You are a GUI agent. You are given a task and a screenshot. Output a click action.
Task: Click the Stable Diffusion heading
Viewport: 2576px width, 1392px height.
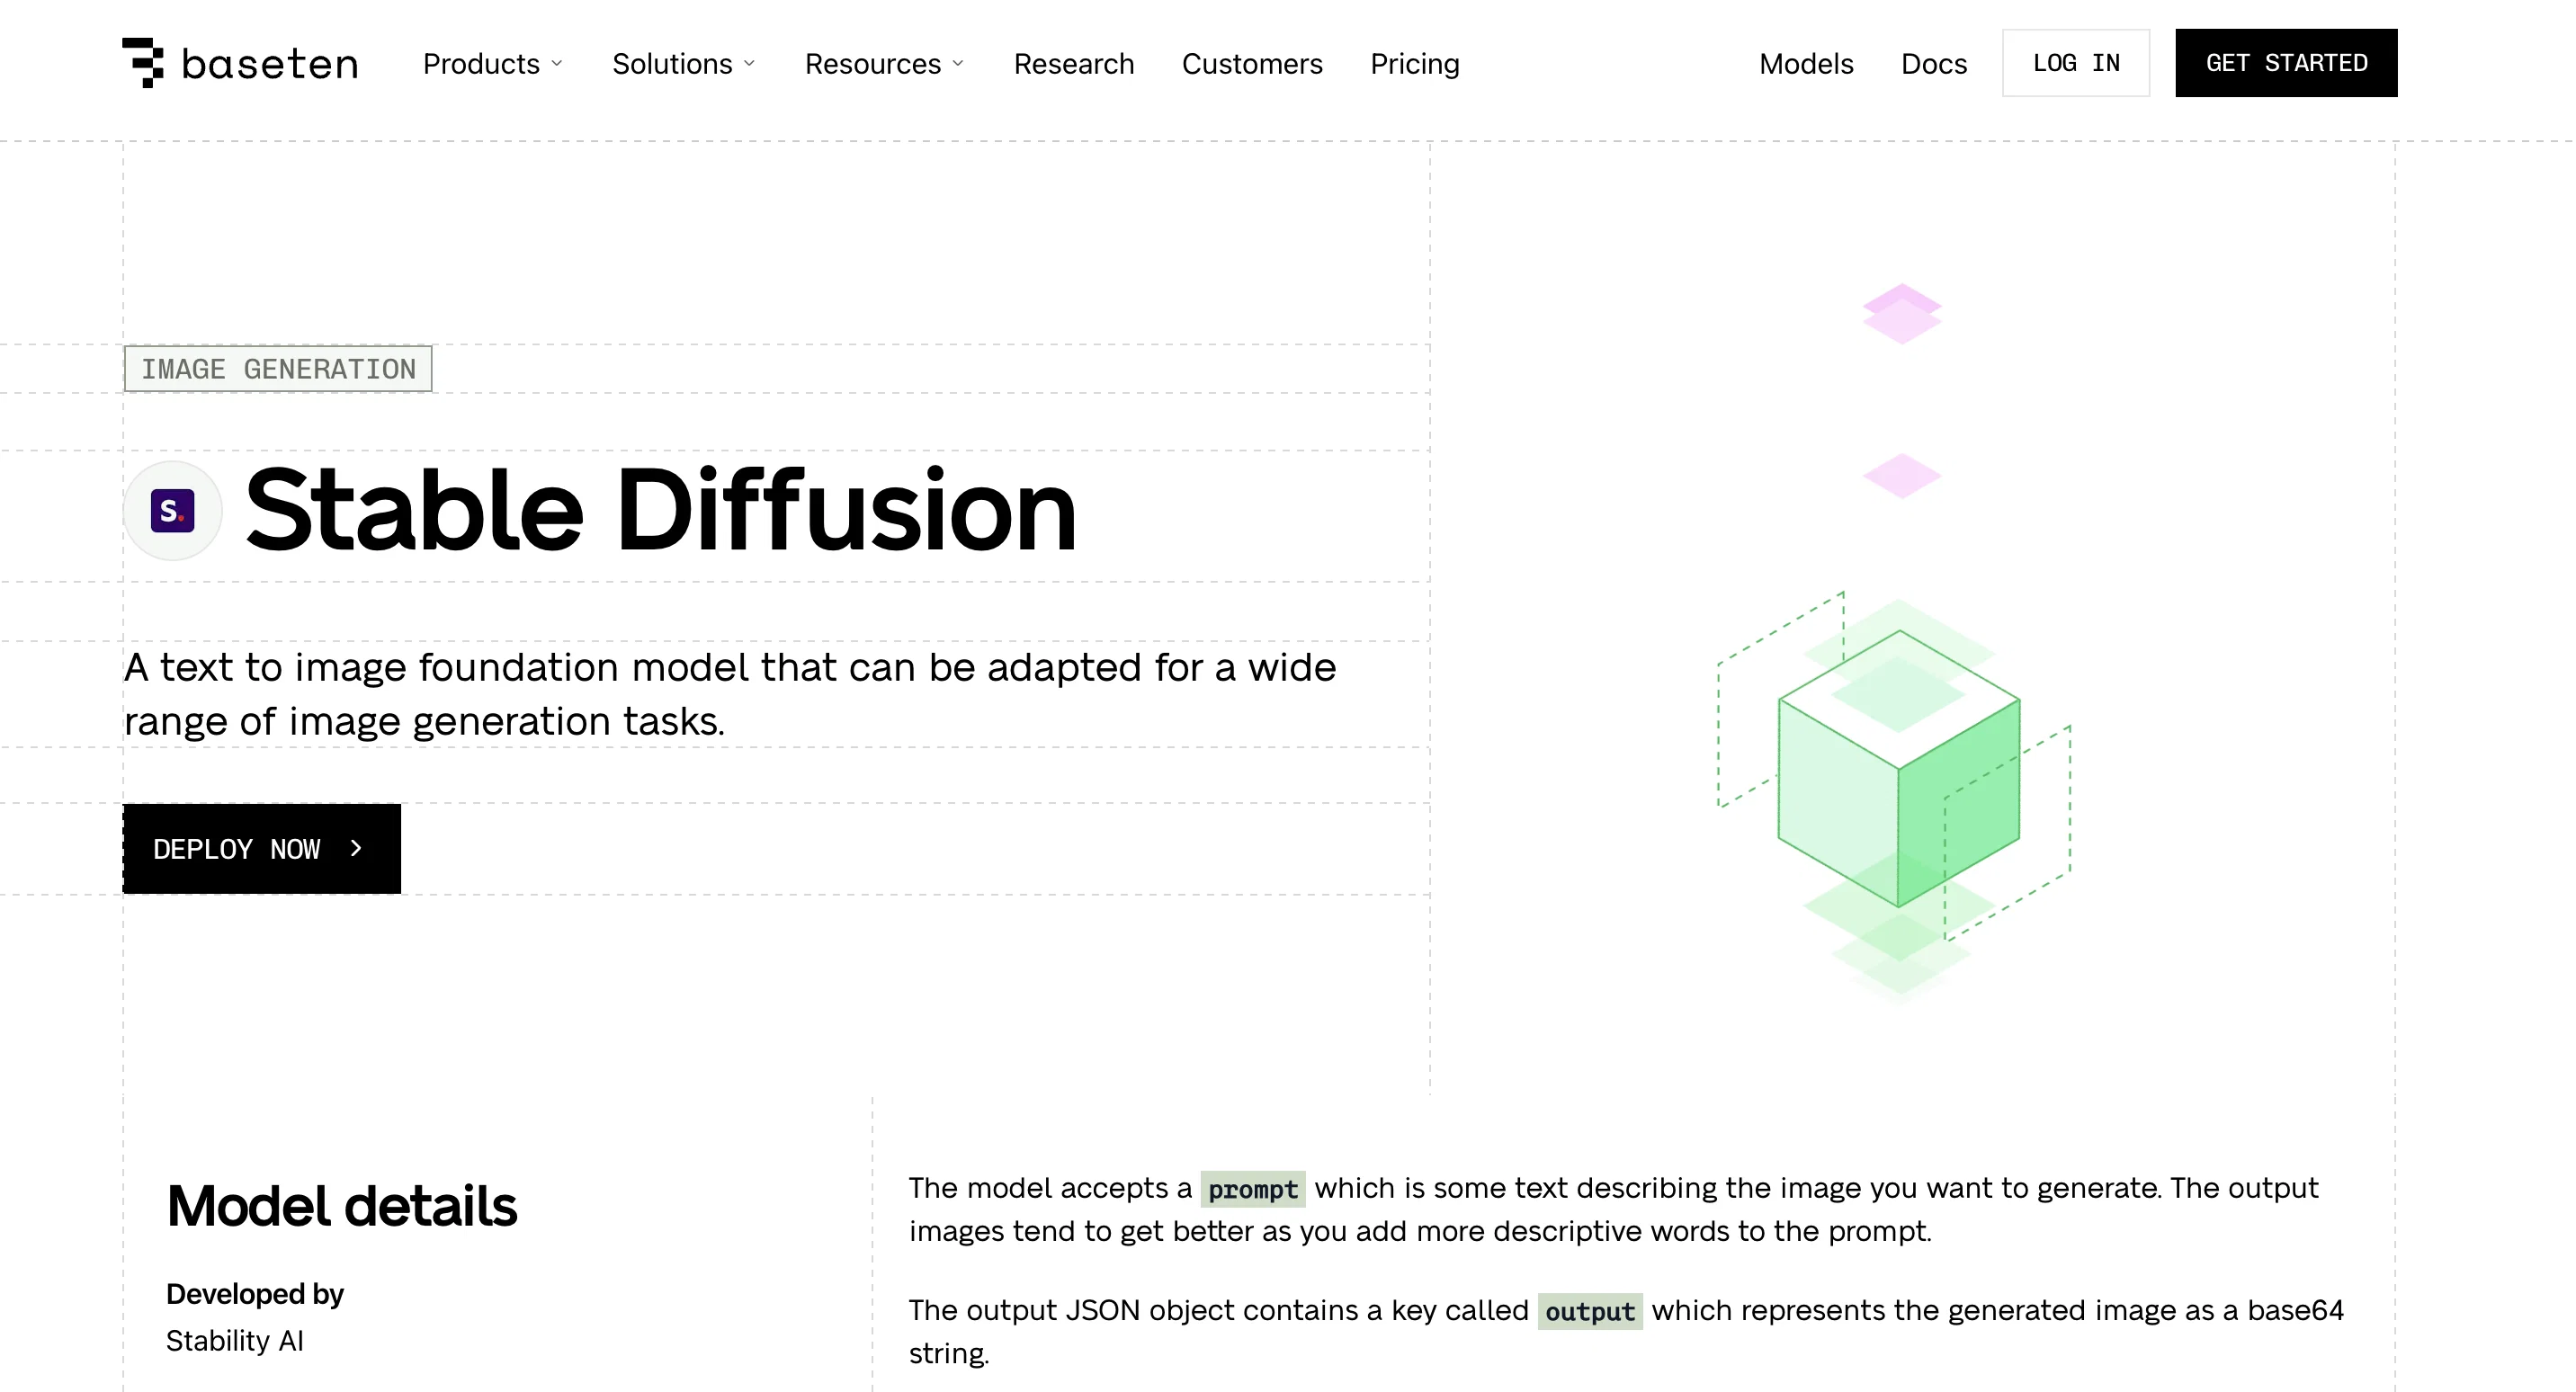[x=661, y=511]
